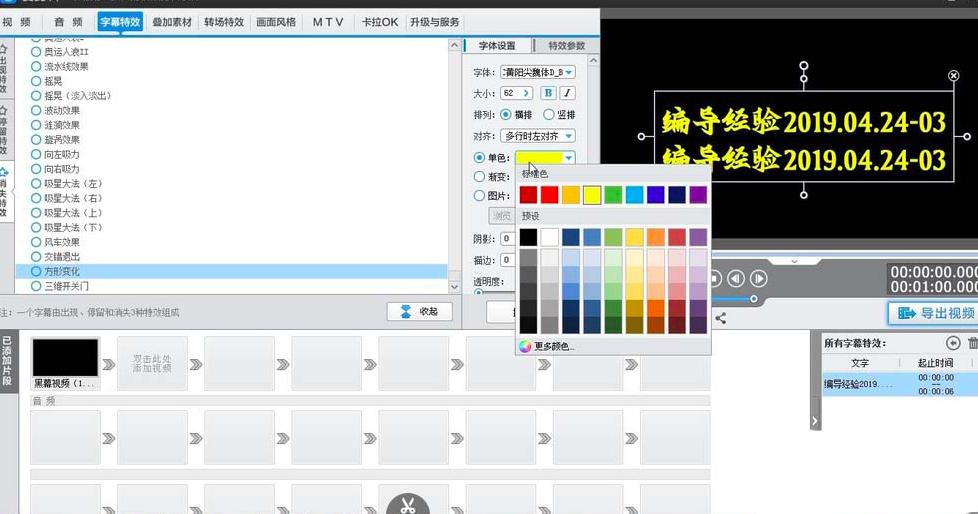Viewport: 978px width, 514px height.
Task: Open the 特效参数 tab
Action: pos(566,46)
